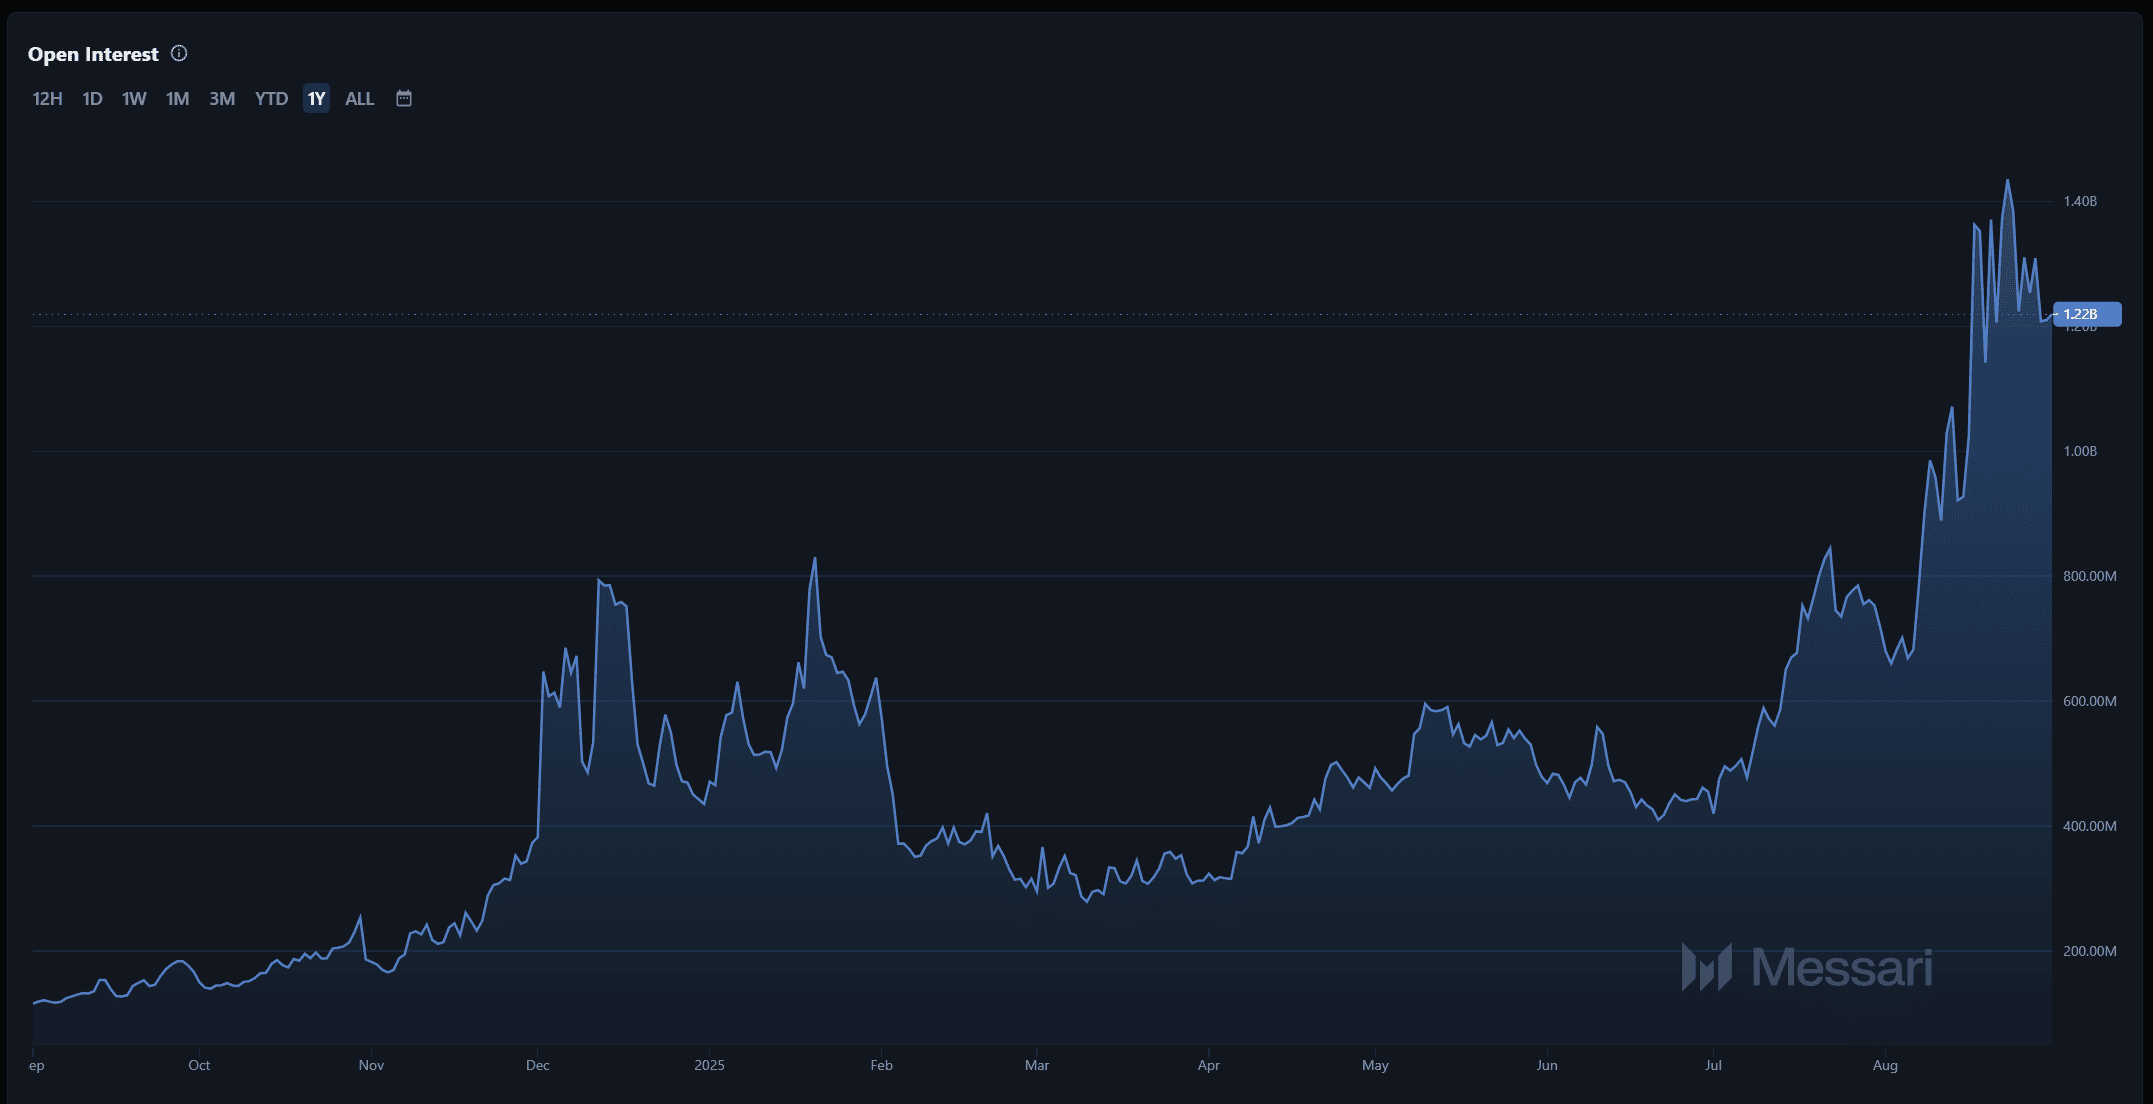Choose the 1W range option
This screenshot has height=1104, width=2153.
pos(134,99)
